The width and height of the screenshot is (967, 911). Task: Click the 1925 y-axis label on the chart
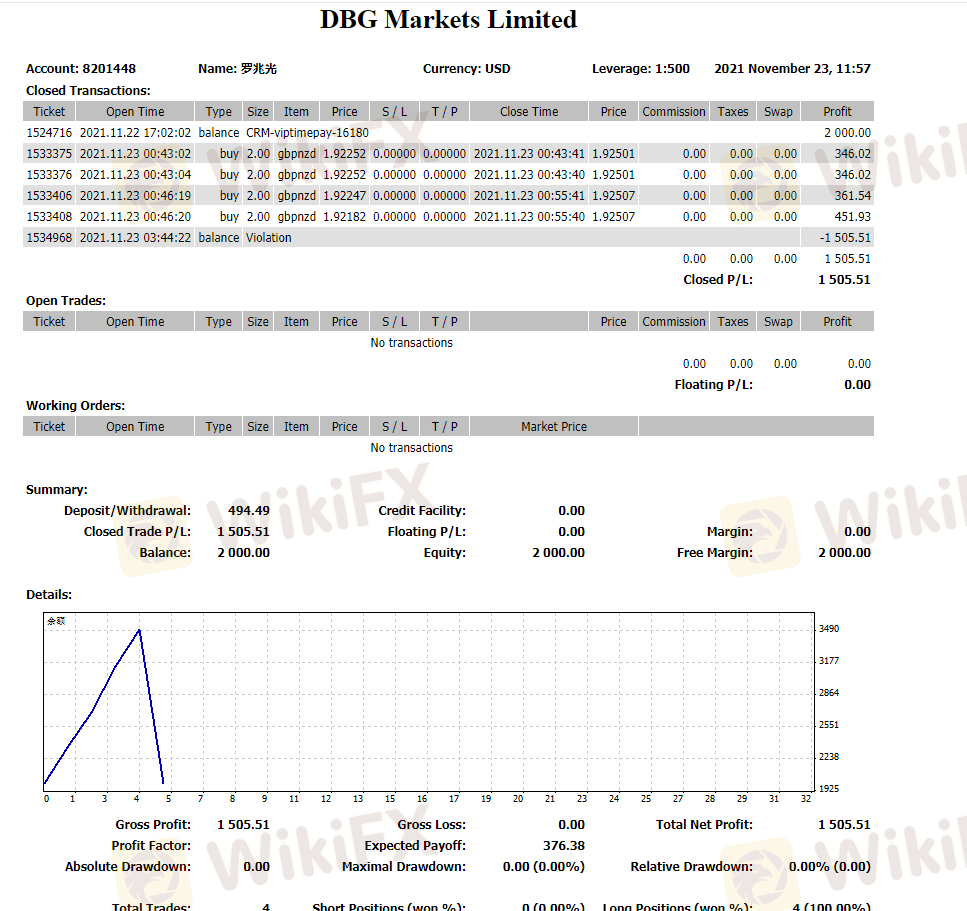tap(829, 788)
